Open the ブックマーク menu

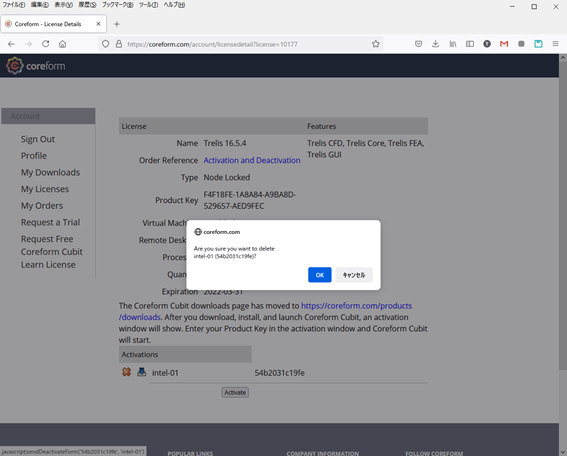click(118, 5)
